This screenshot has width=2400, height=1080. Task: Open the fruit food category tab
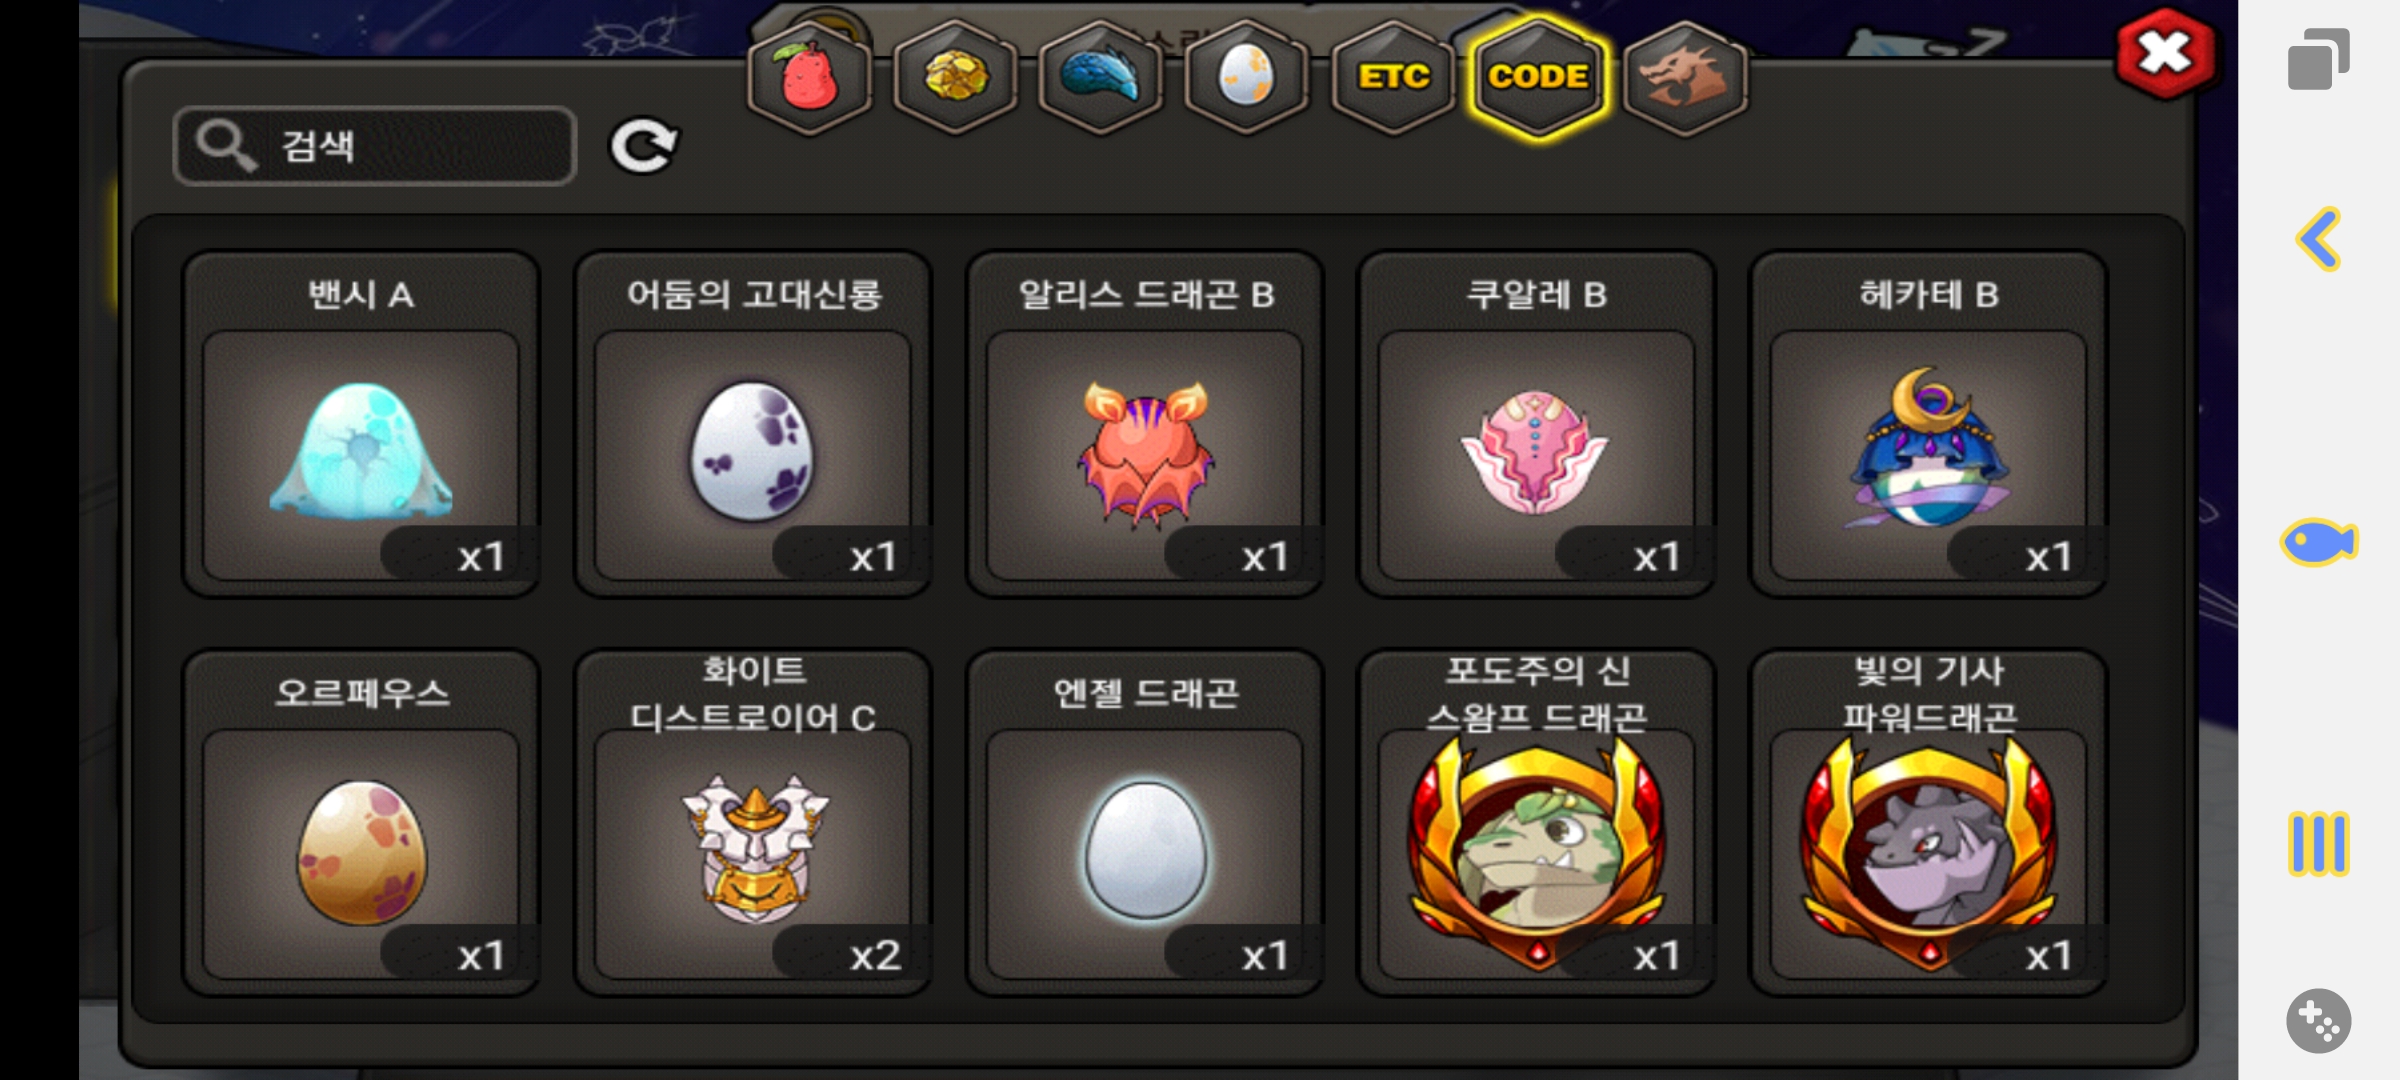click(x=809, y=78)
